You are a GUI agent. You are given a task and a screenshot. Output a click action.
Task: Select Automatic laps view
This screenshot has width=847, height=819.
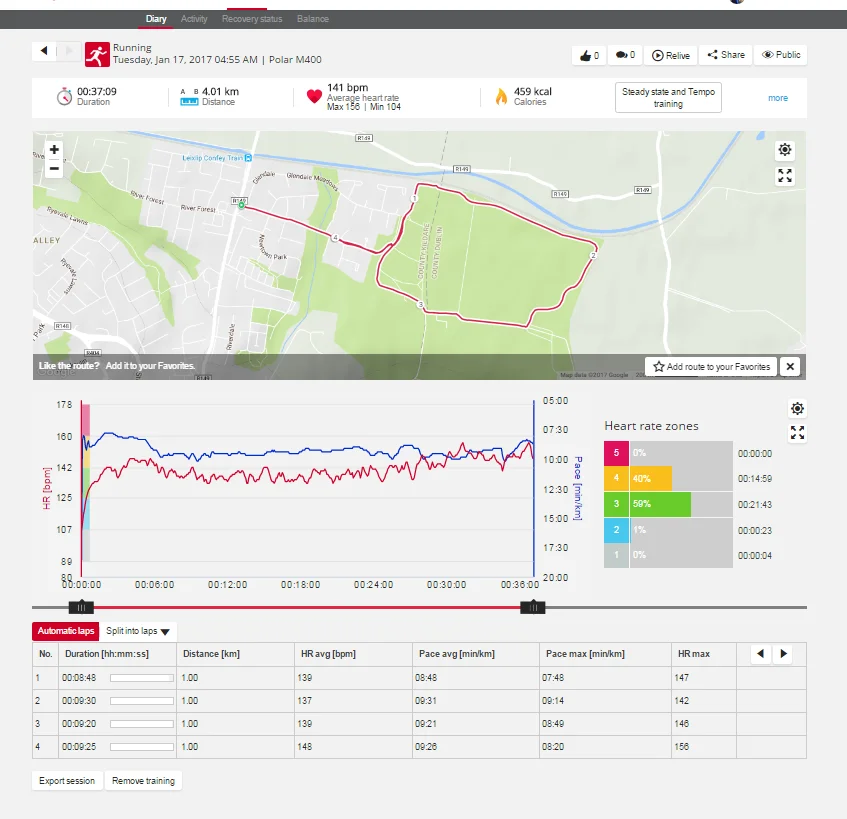click(x=64, y=631)
